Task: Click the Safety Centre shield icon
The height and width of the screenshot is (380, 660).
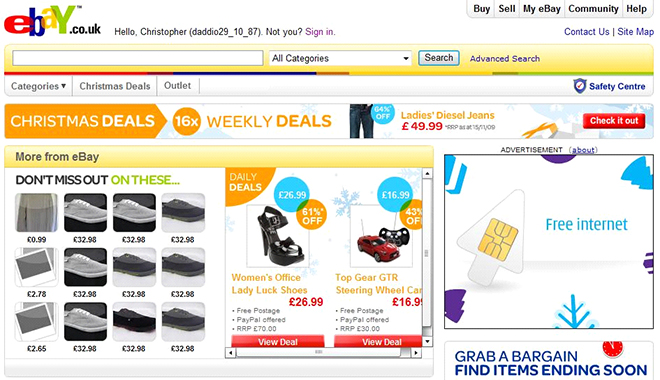Action: coord(580,86)
